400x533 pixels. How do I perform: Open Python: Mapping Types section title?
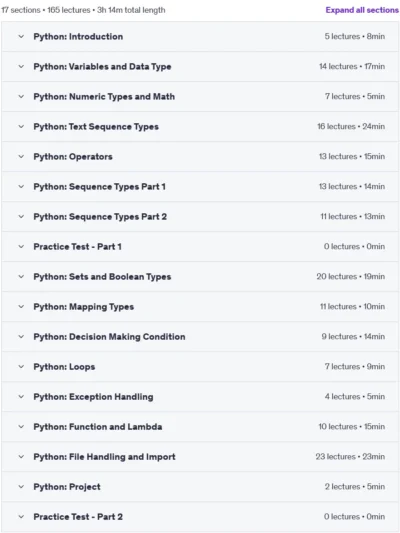[x=84, y=307]
